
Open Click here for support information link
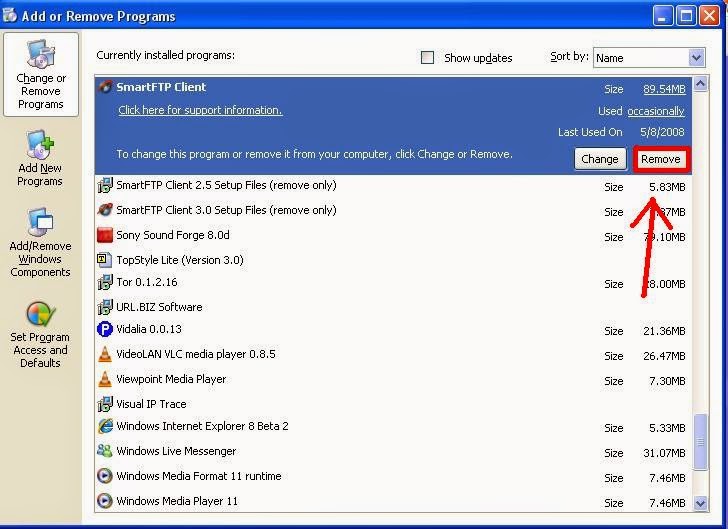200,110
